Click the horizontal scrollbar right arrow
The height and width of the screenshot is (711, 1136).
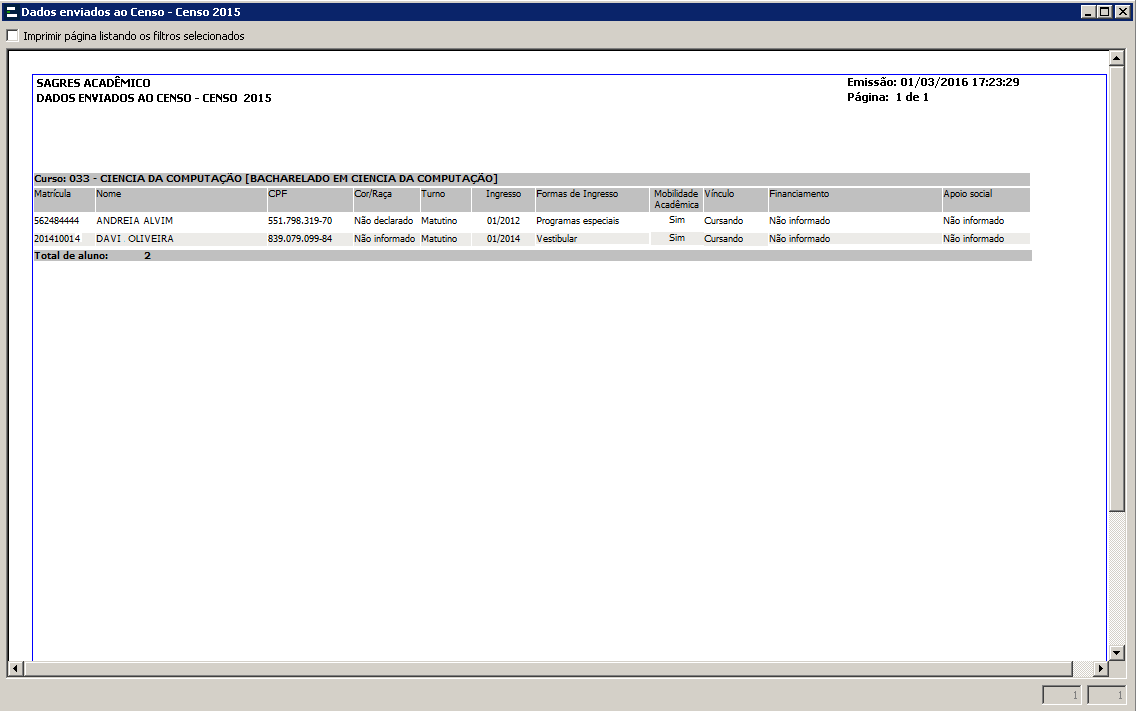click(1101, 668)
